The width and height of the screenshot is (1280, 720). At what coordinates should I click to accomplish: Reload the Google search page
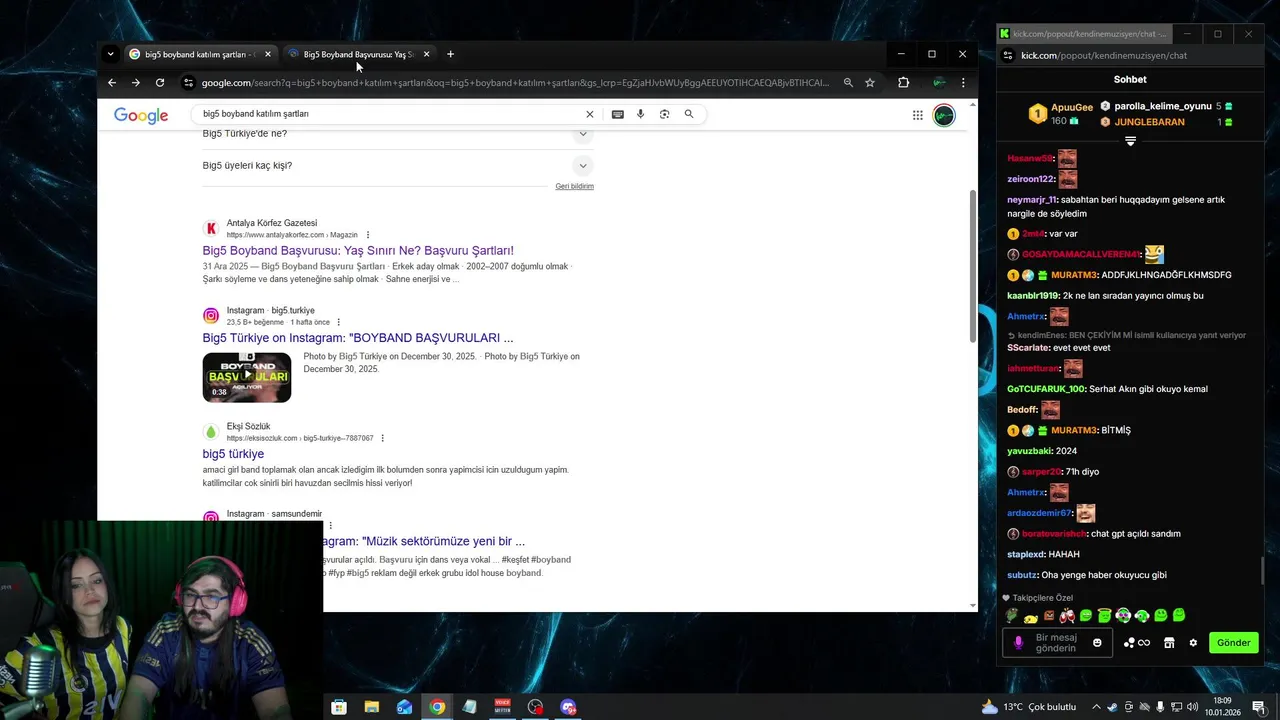160,83
